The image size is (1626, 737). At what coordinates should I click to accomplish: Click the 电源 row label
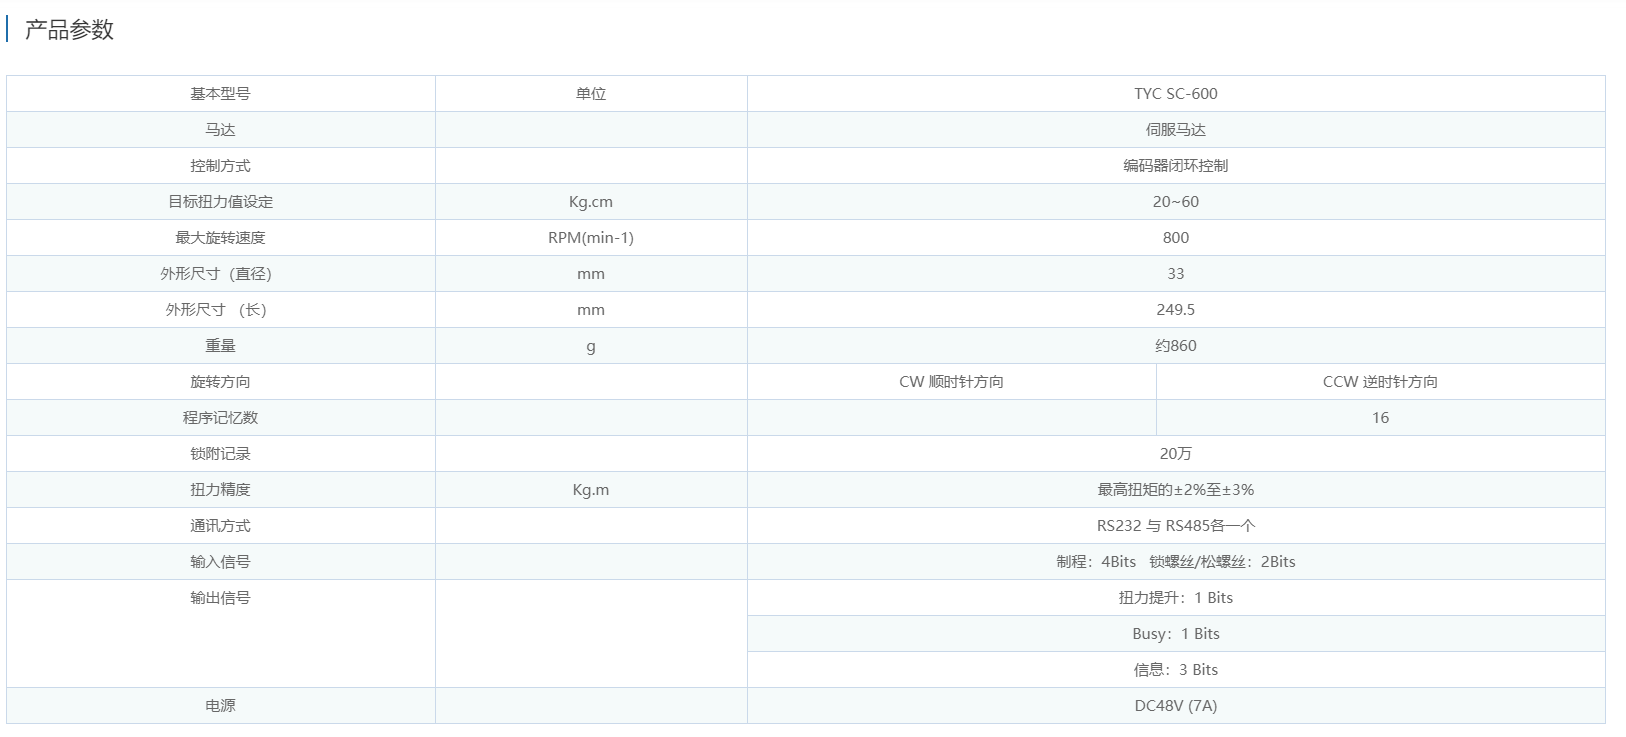point(220,706)
